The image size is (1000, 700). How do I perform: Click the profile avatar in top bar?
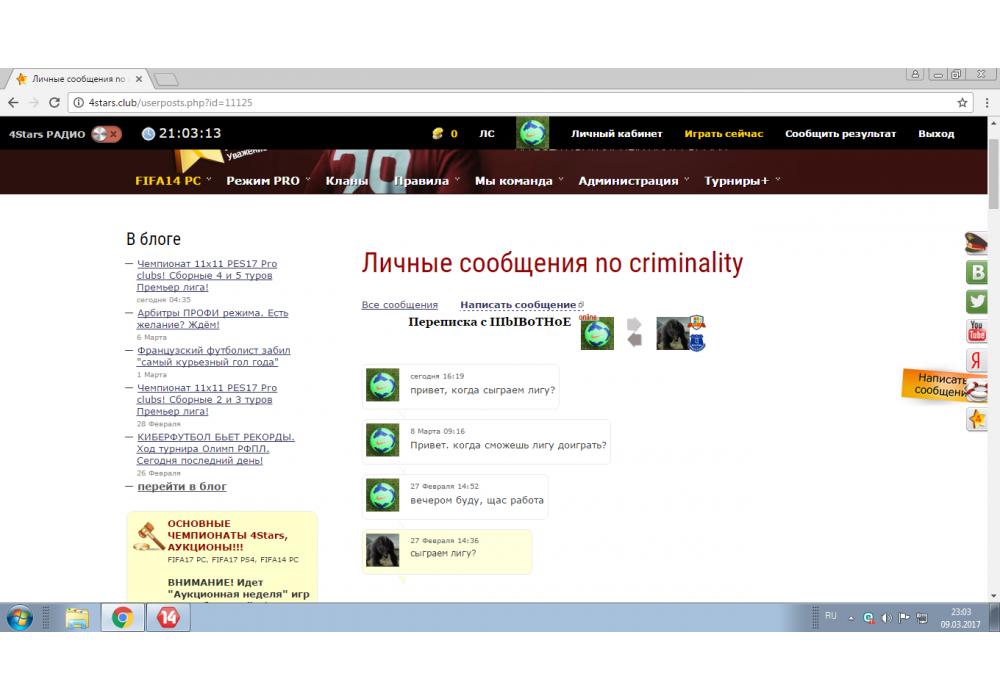click(532, 134)
